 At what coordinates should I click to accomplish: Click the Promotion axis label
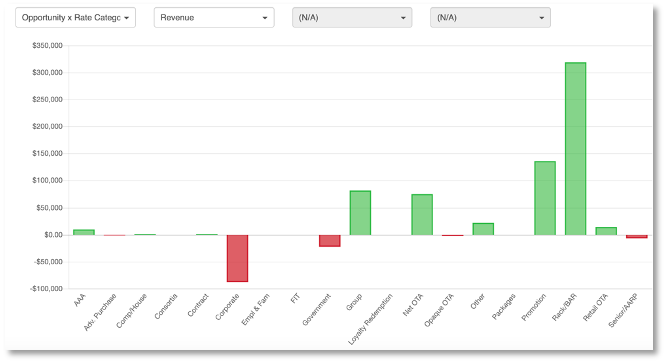click(x=533, y=307)
